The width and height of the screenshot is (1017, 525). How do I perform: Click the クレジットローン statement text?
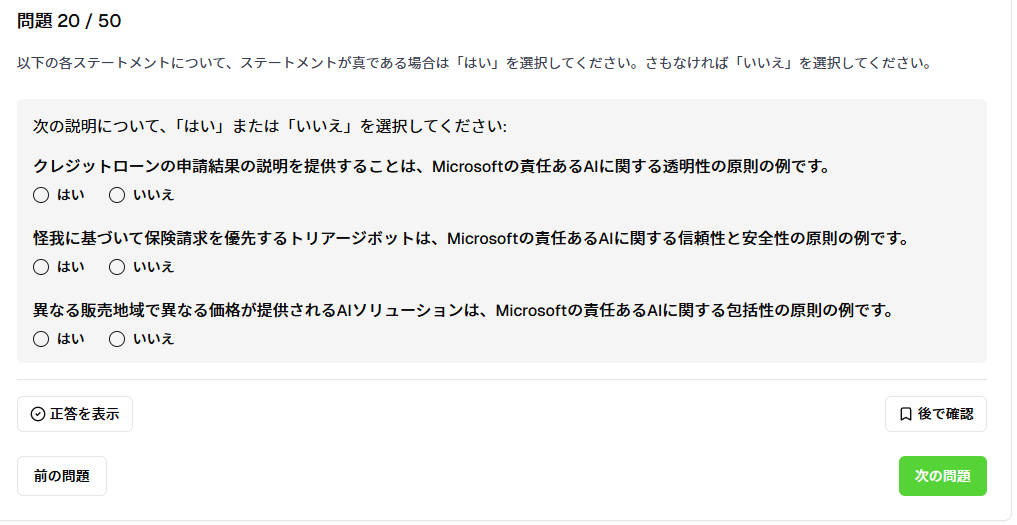tap(432, 167)
